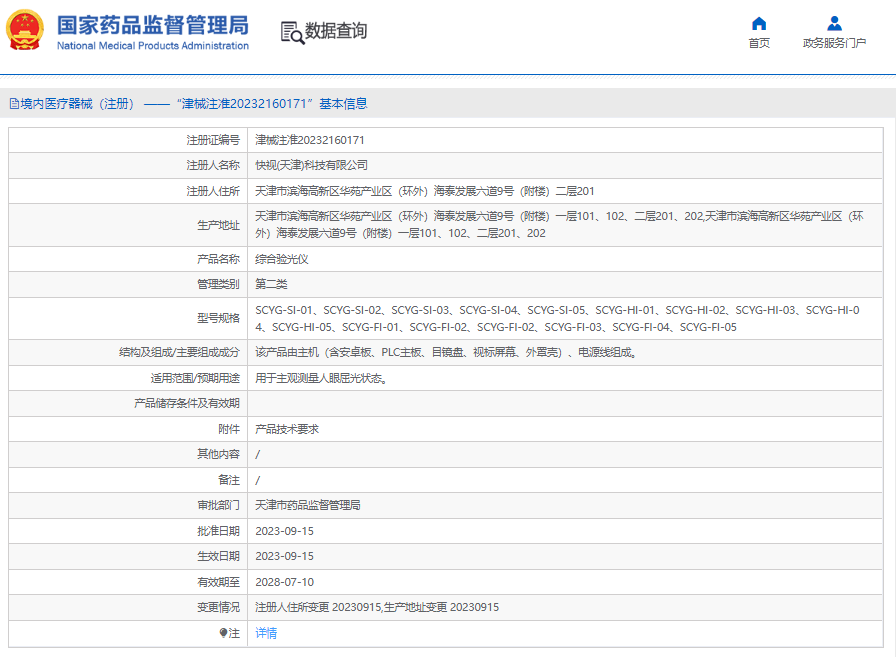Open 政务服务门户 text link
Screen dimensions: 896x657
click(x=834, y=43)
